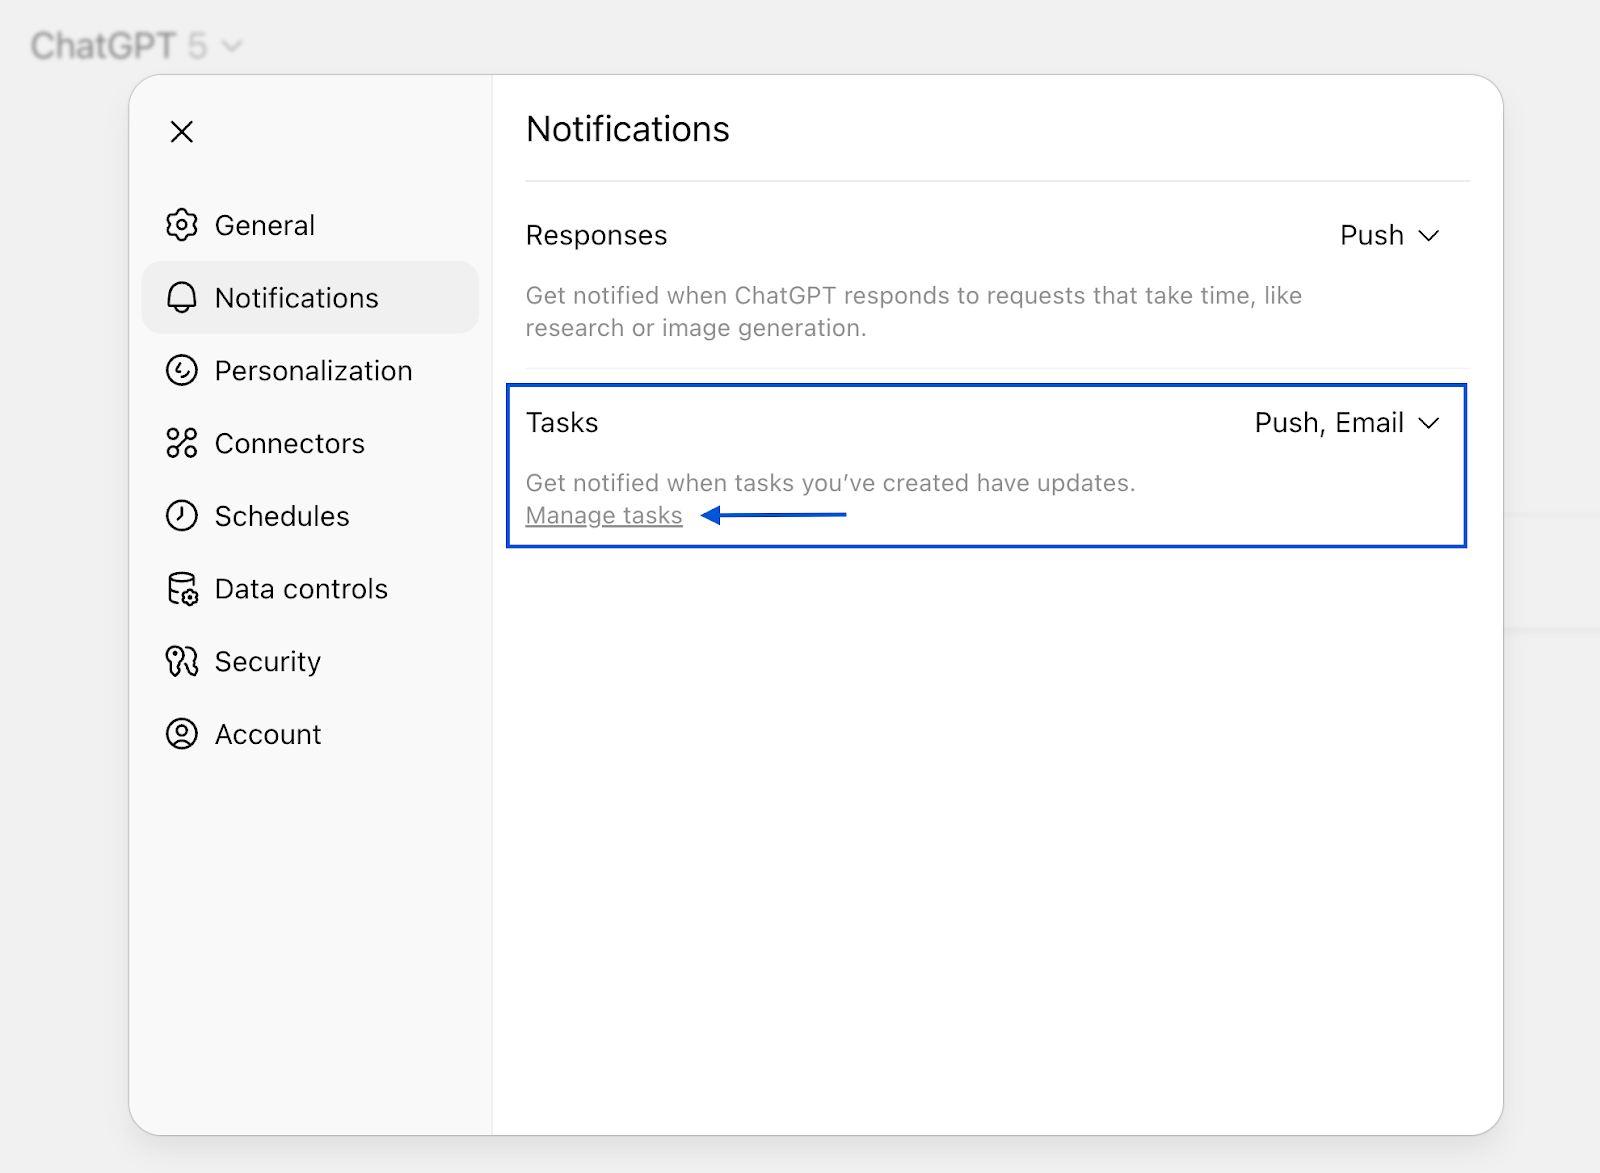Click the Notifications bell icon
This screenshot has height=1173, width=1600.
[182, 298]
